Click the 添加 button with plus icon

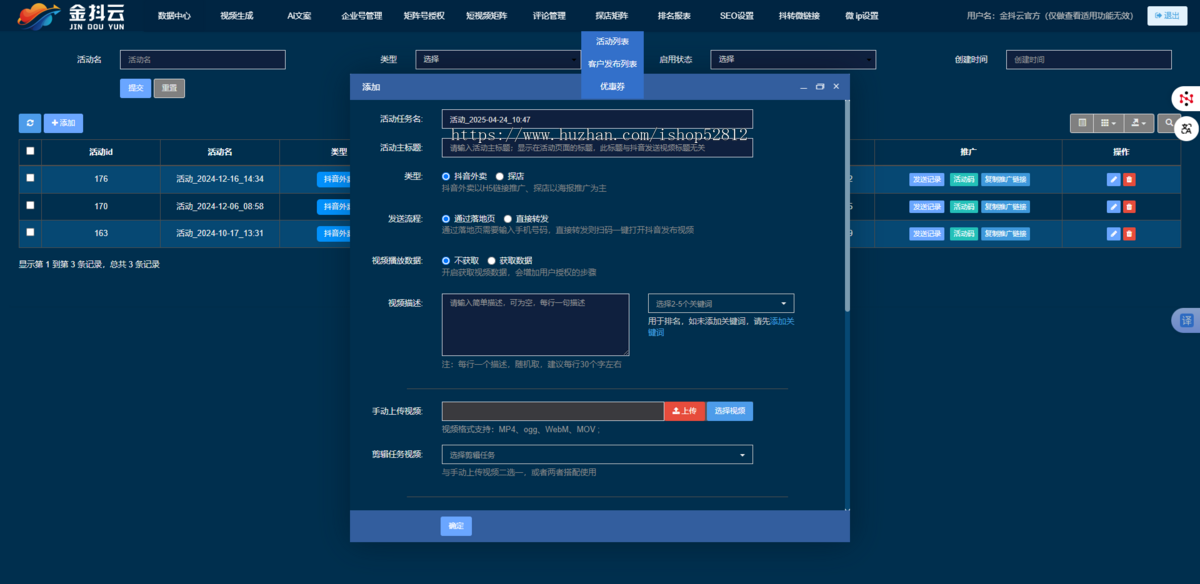click(x=63, y=123)
